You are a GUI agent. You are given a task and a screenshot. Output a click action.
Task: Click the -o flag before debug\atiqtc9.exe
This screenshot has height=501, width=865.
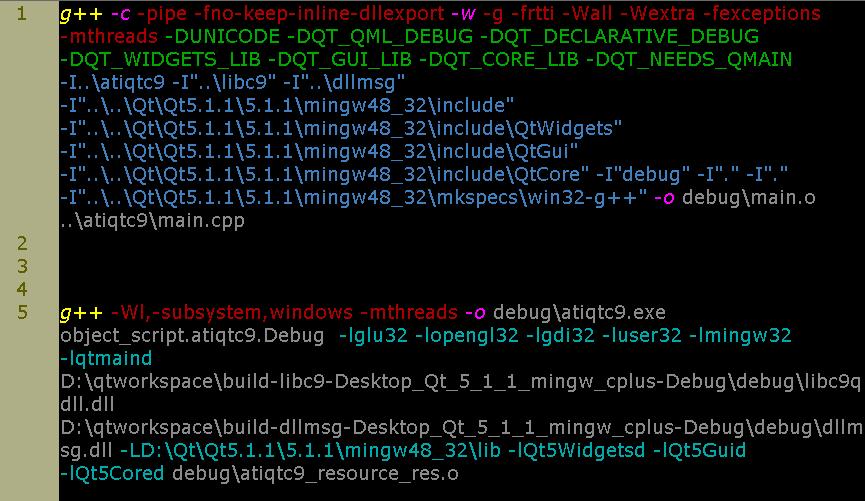[x=476, y=312]
